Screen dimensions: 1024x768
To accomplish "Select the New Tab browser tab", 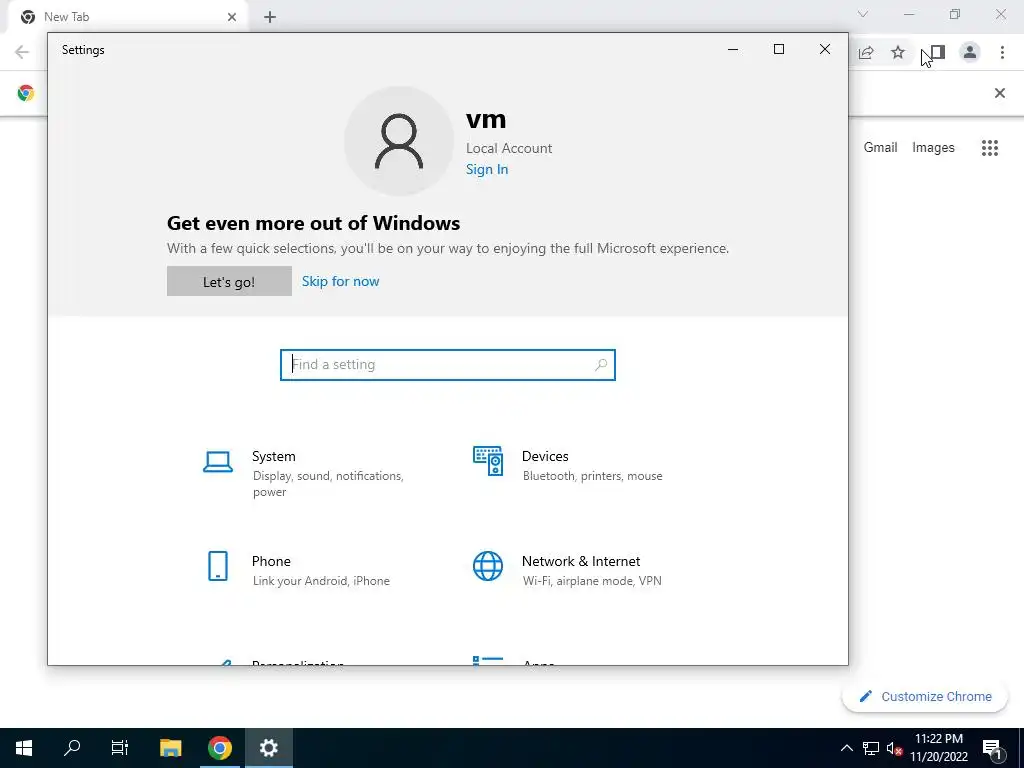I will click(x=125, y=17).
